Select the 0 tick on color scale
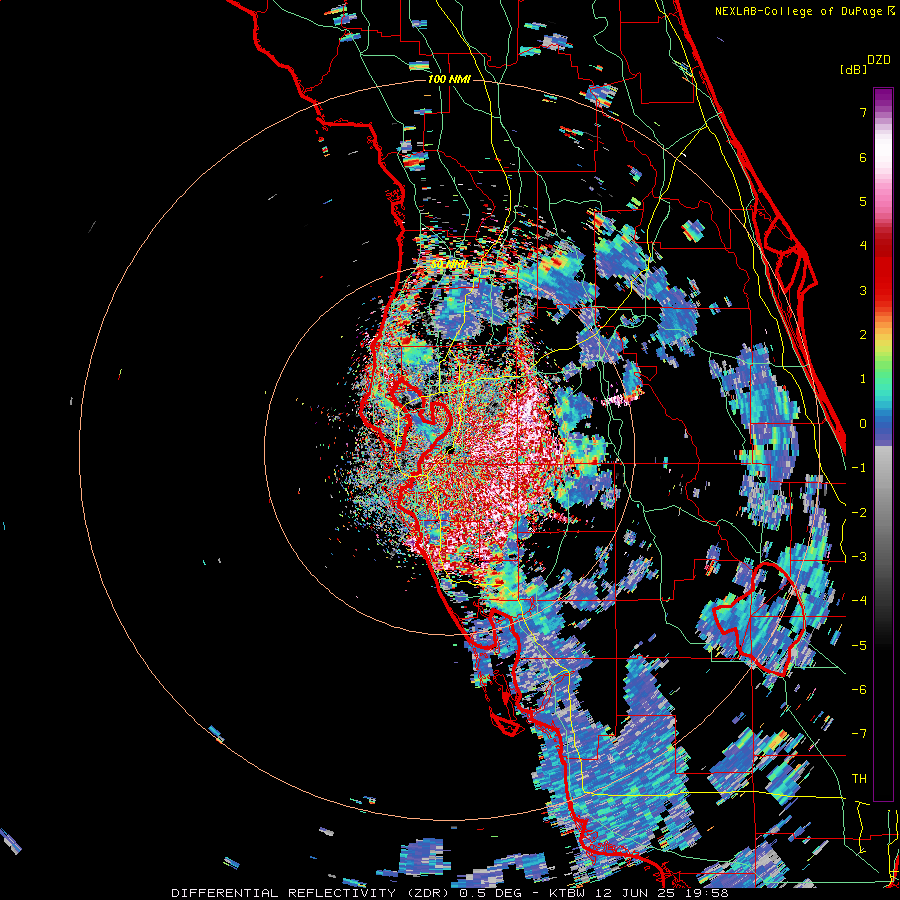The width and height of the screenshot is (900, 900). 863,424
